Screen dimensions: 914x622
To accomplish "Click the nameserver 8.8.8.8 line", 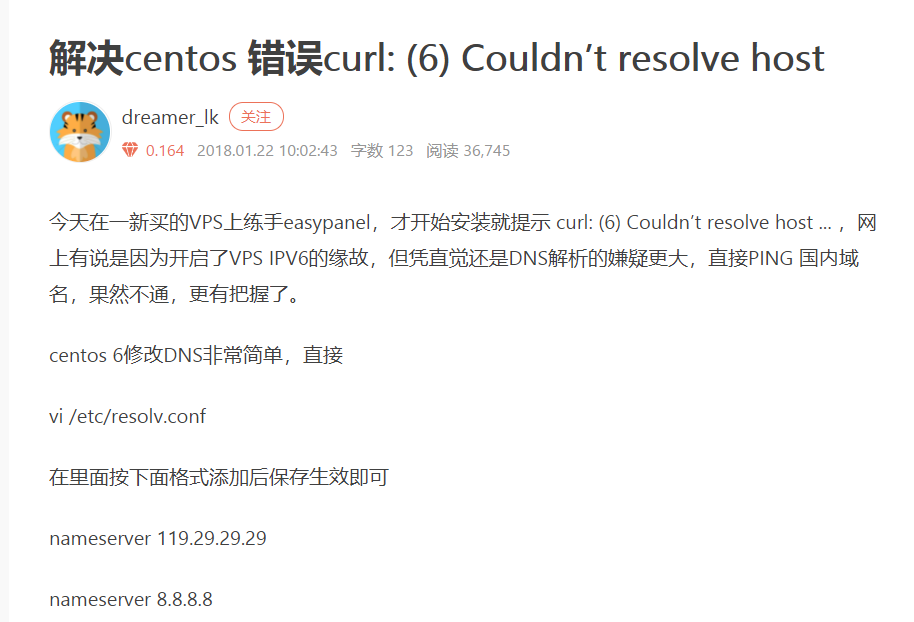I will click(131, 599).
